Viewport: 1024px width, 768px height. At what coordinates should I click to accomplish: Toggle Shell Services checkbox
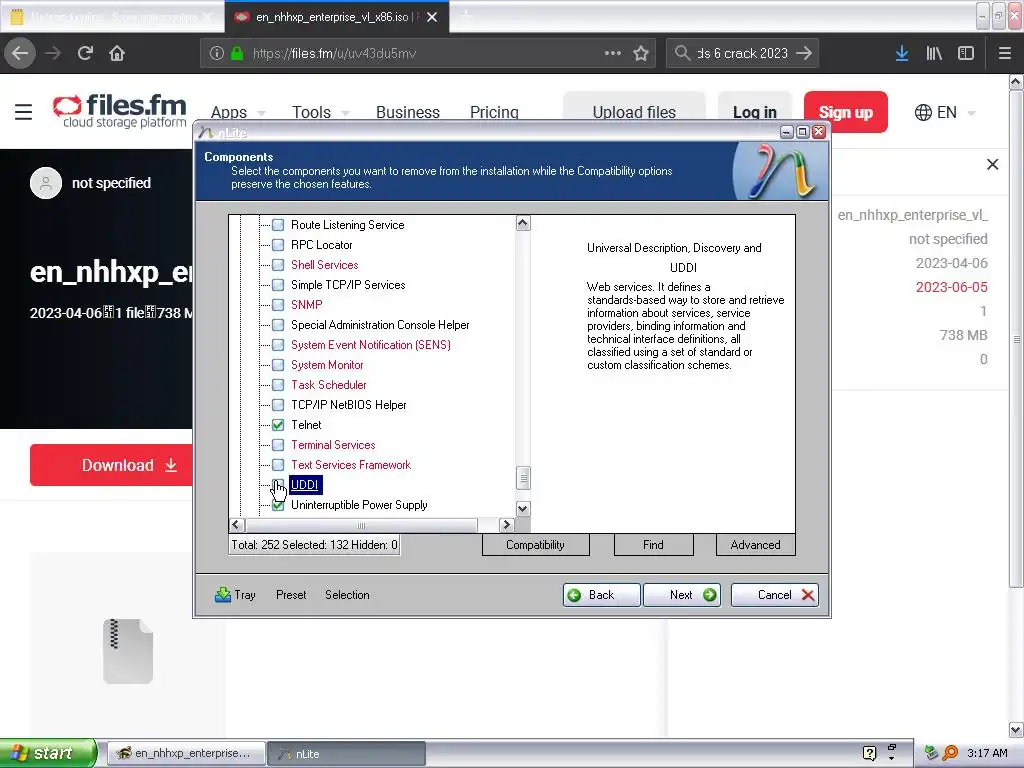pos(278,265)
